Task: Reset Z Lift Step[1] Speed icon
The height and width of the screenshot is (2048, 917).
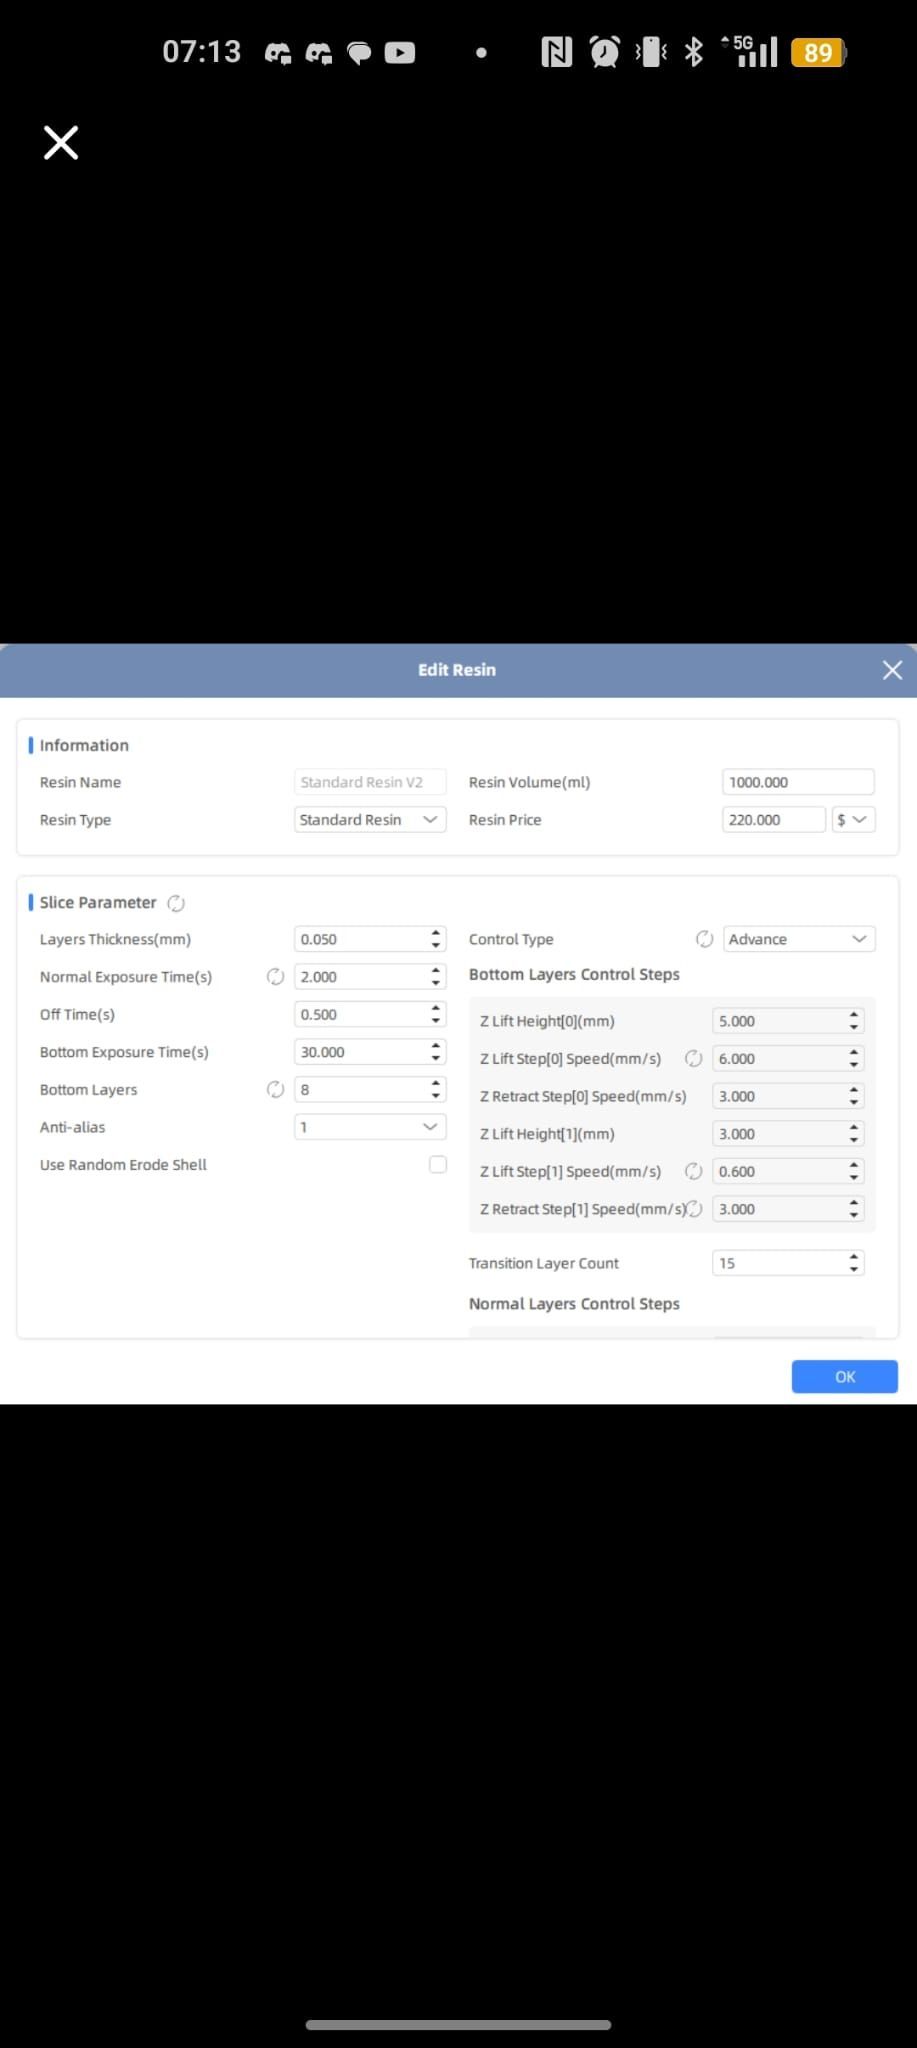Action: coord(693,1171)
